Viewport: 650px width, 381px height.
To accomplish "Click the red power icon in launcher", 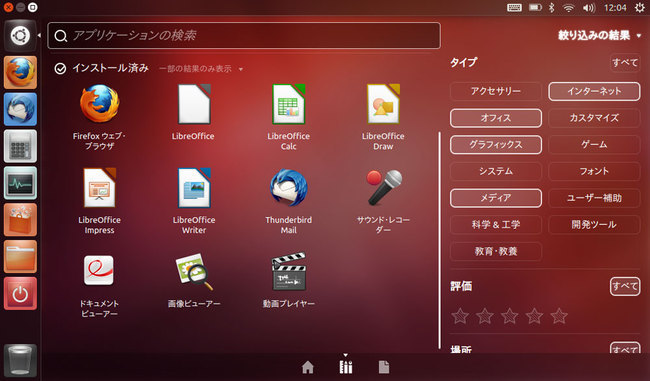I will 20,294.
